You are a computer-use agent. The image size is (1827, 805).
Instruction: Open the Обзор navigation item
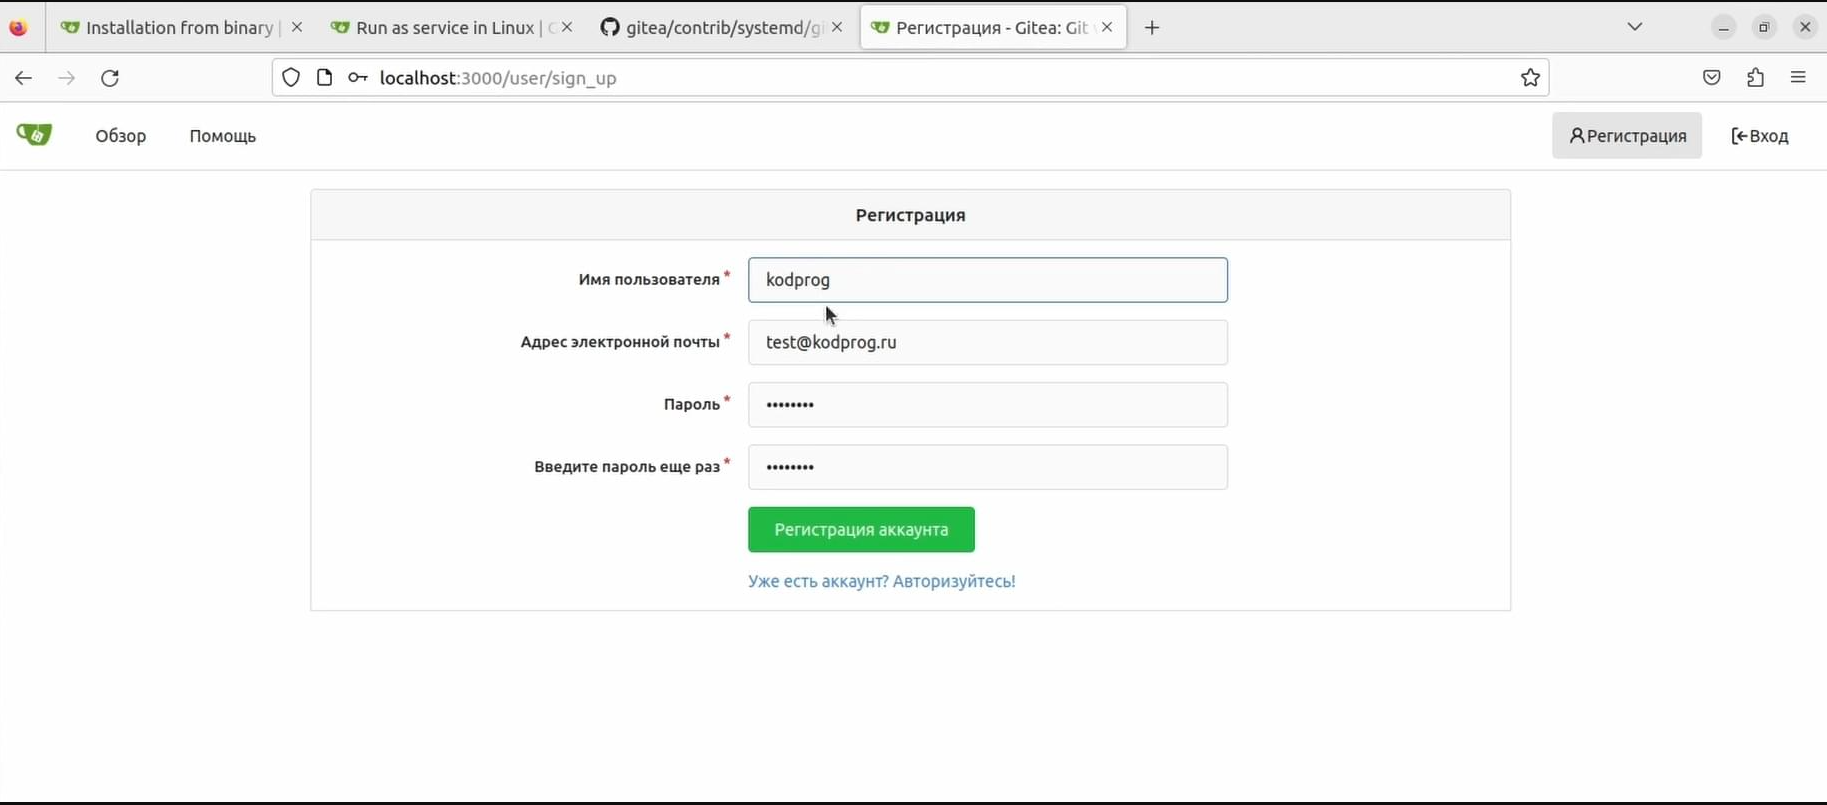click(x=121, y=136)
